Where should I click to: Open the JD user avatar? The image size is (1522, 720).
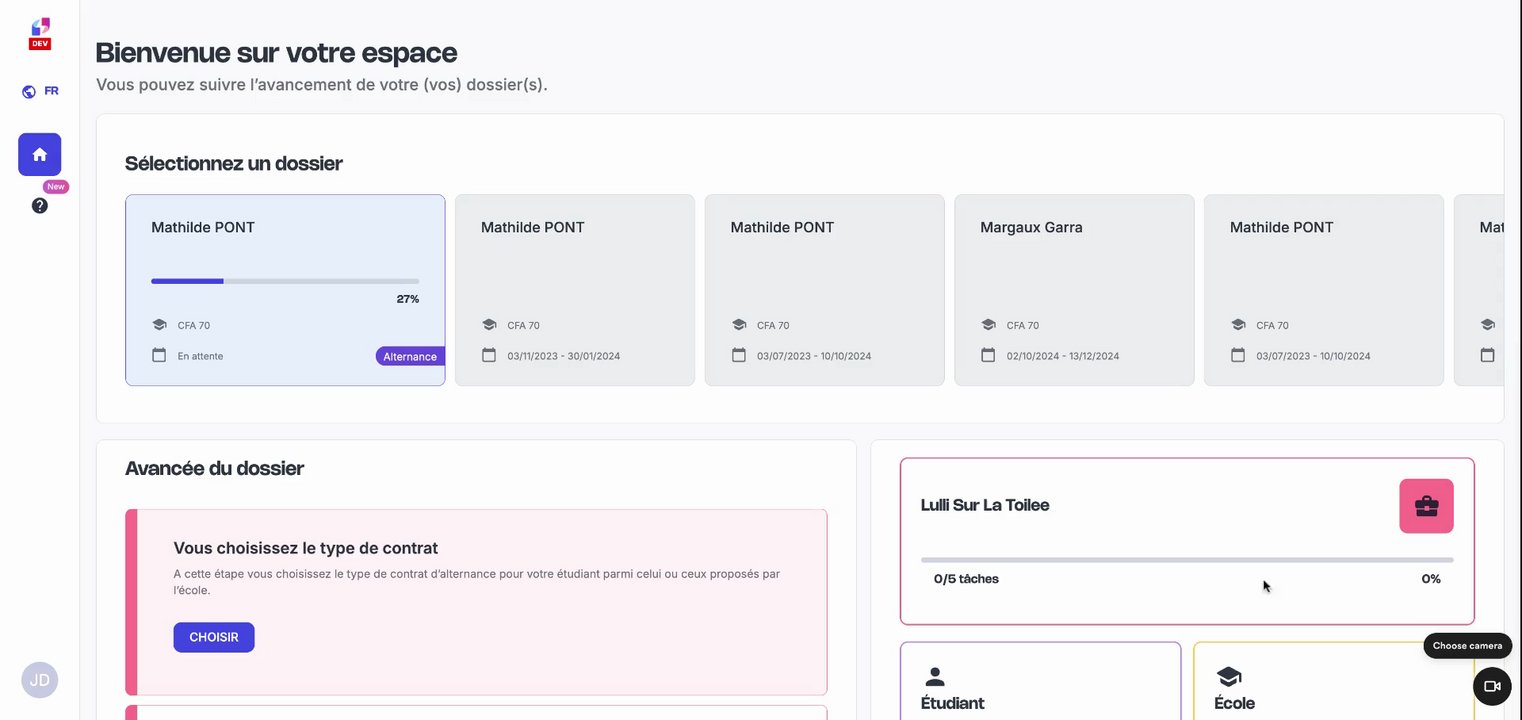[x=40, y=680]
